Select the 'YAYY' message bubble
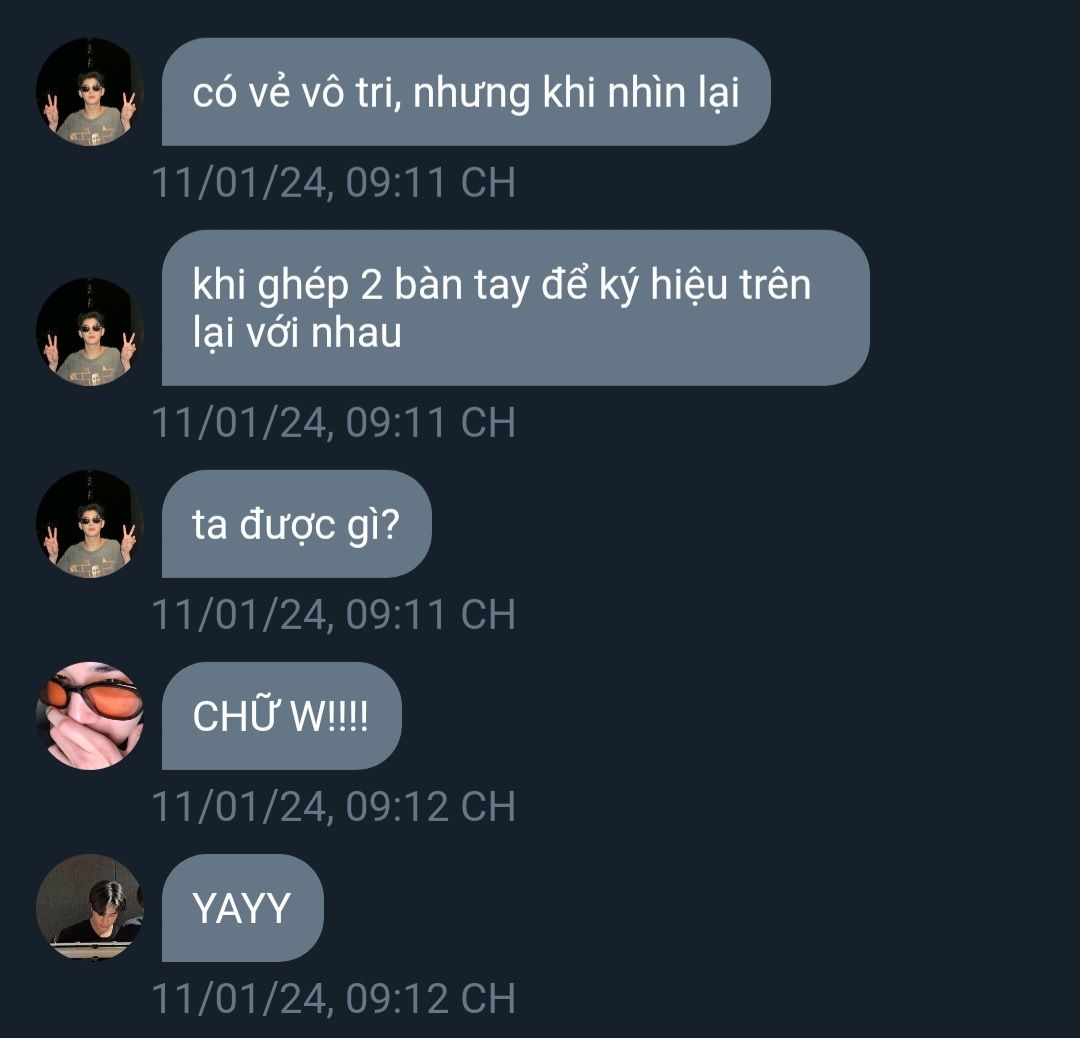1080x1038 pixels. point(242,908)
